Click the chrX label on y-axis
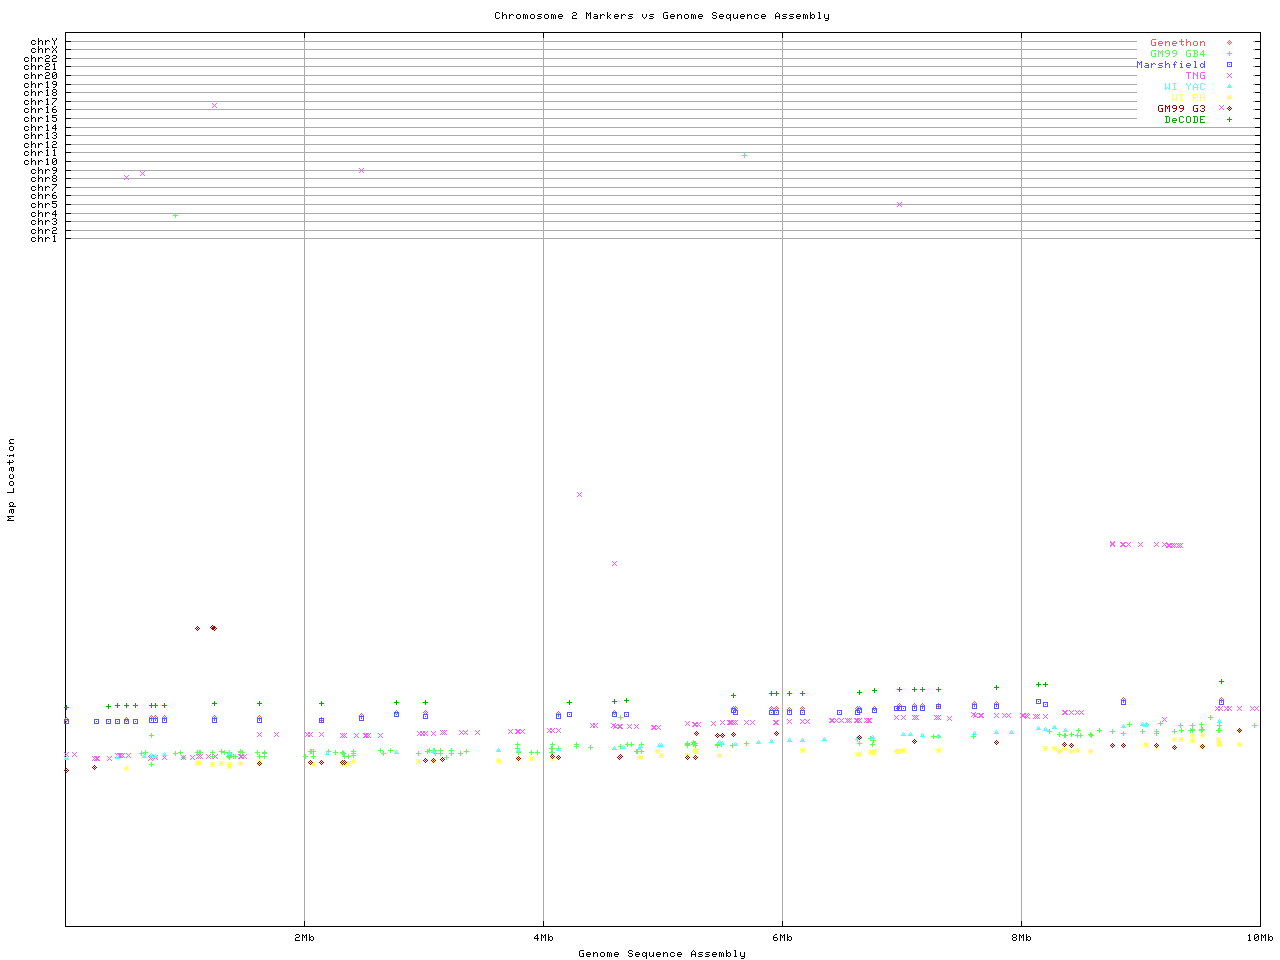Image resolution: width=1280 pixels, height=960 pixels. [44, 50]
